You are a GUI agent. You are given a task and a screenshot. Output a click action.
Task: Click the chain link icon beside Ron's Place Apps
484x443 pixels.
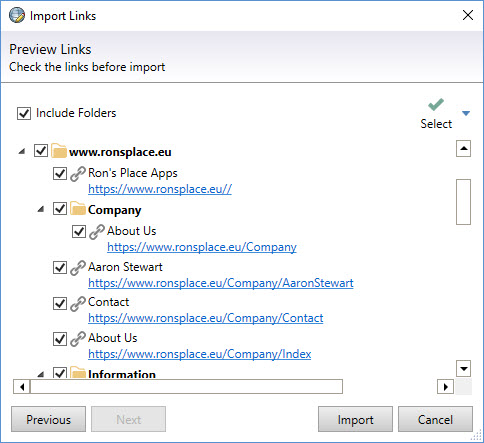[78, 174]
